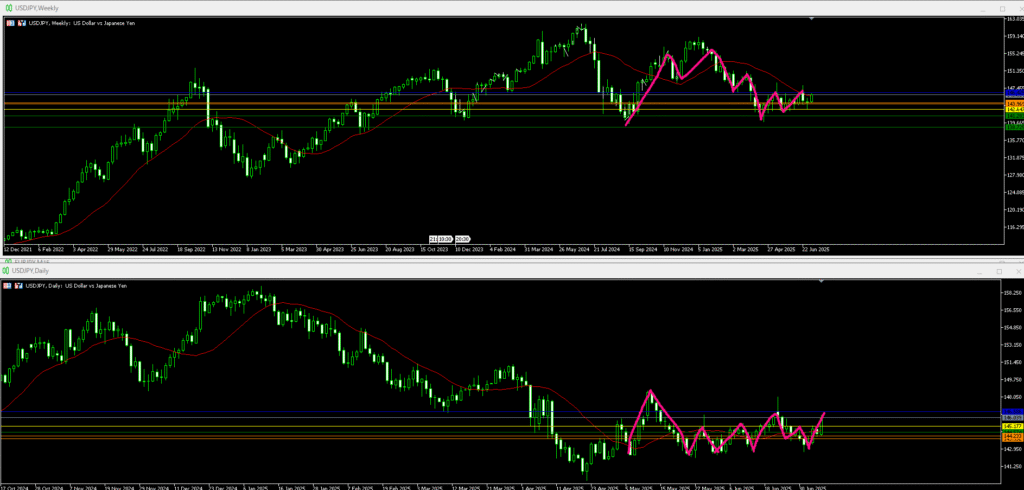
Task: Click the USDJPY,Daily window title icon
Action: coord(7,270)
